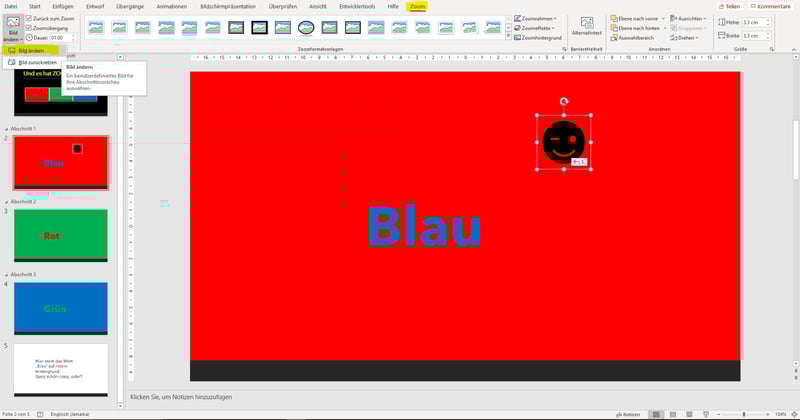Viewport: 800px width, 420px height.
Task: Click the notes area Klicken Sie, um Notizen hinzuzufügen
Action: pos(181,397)
